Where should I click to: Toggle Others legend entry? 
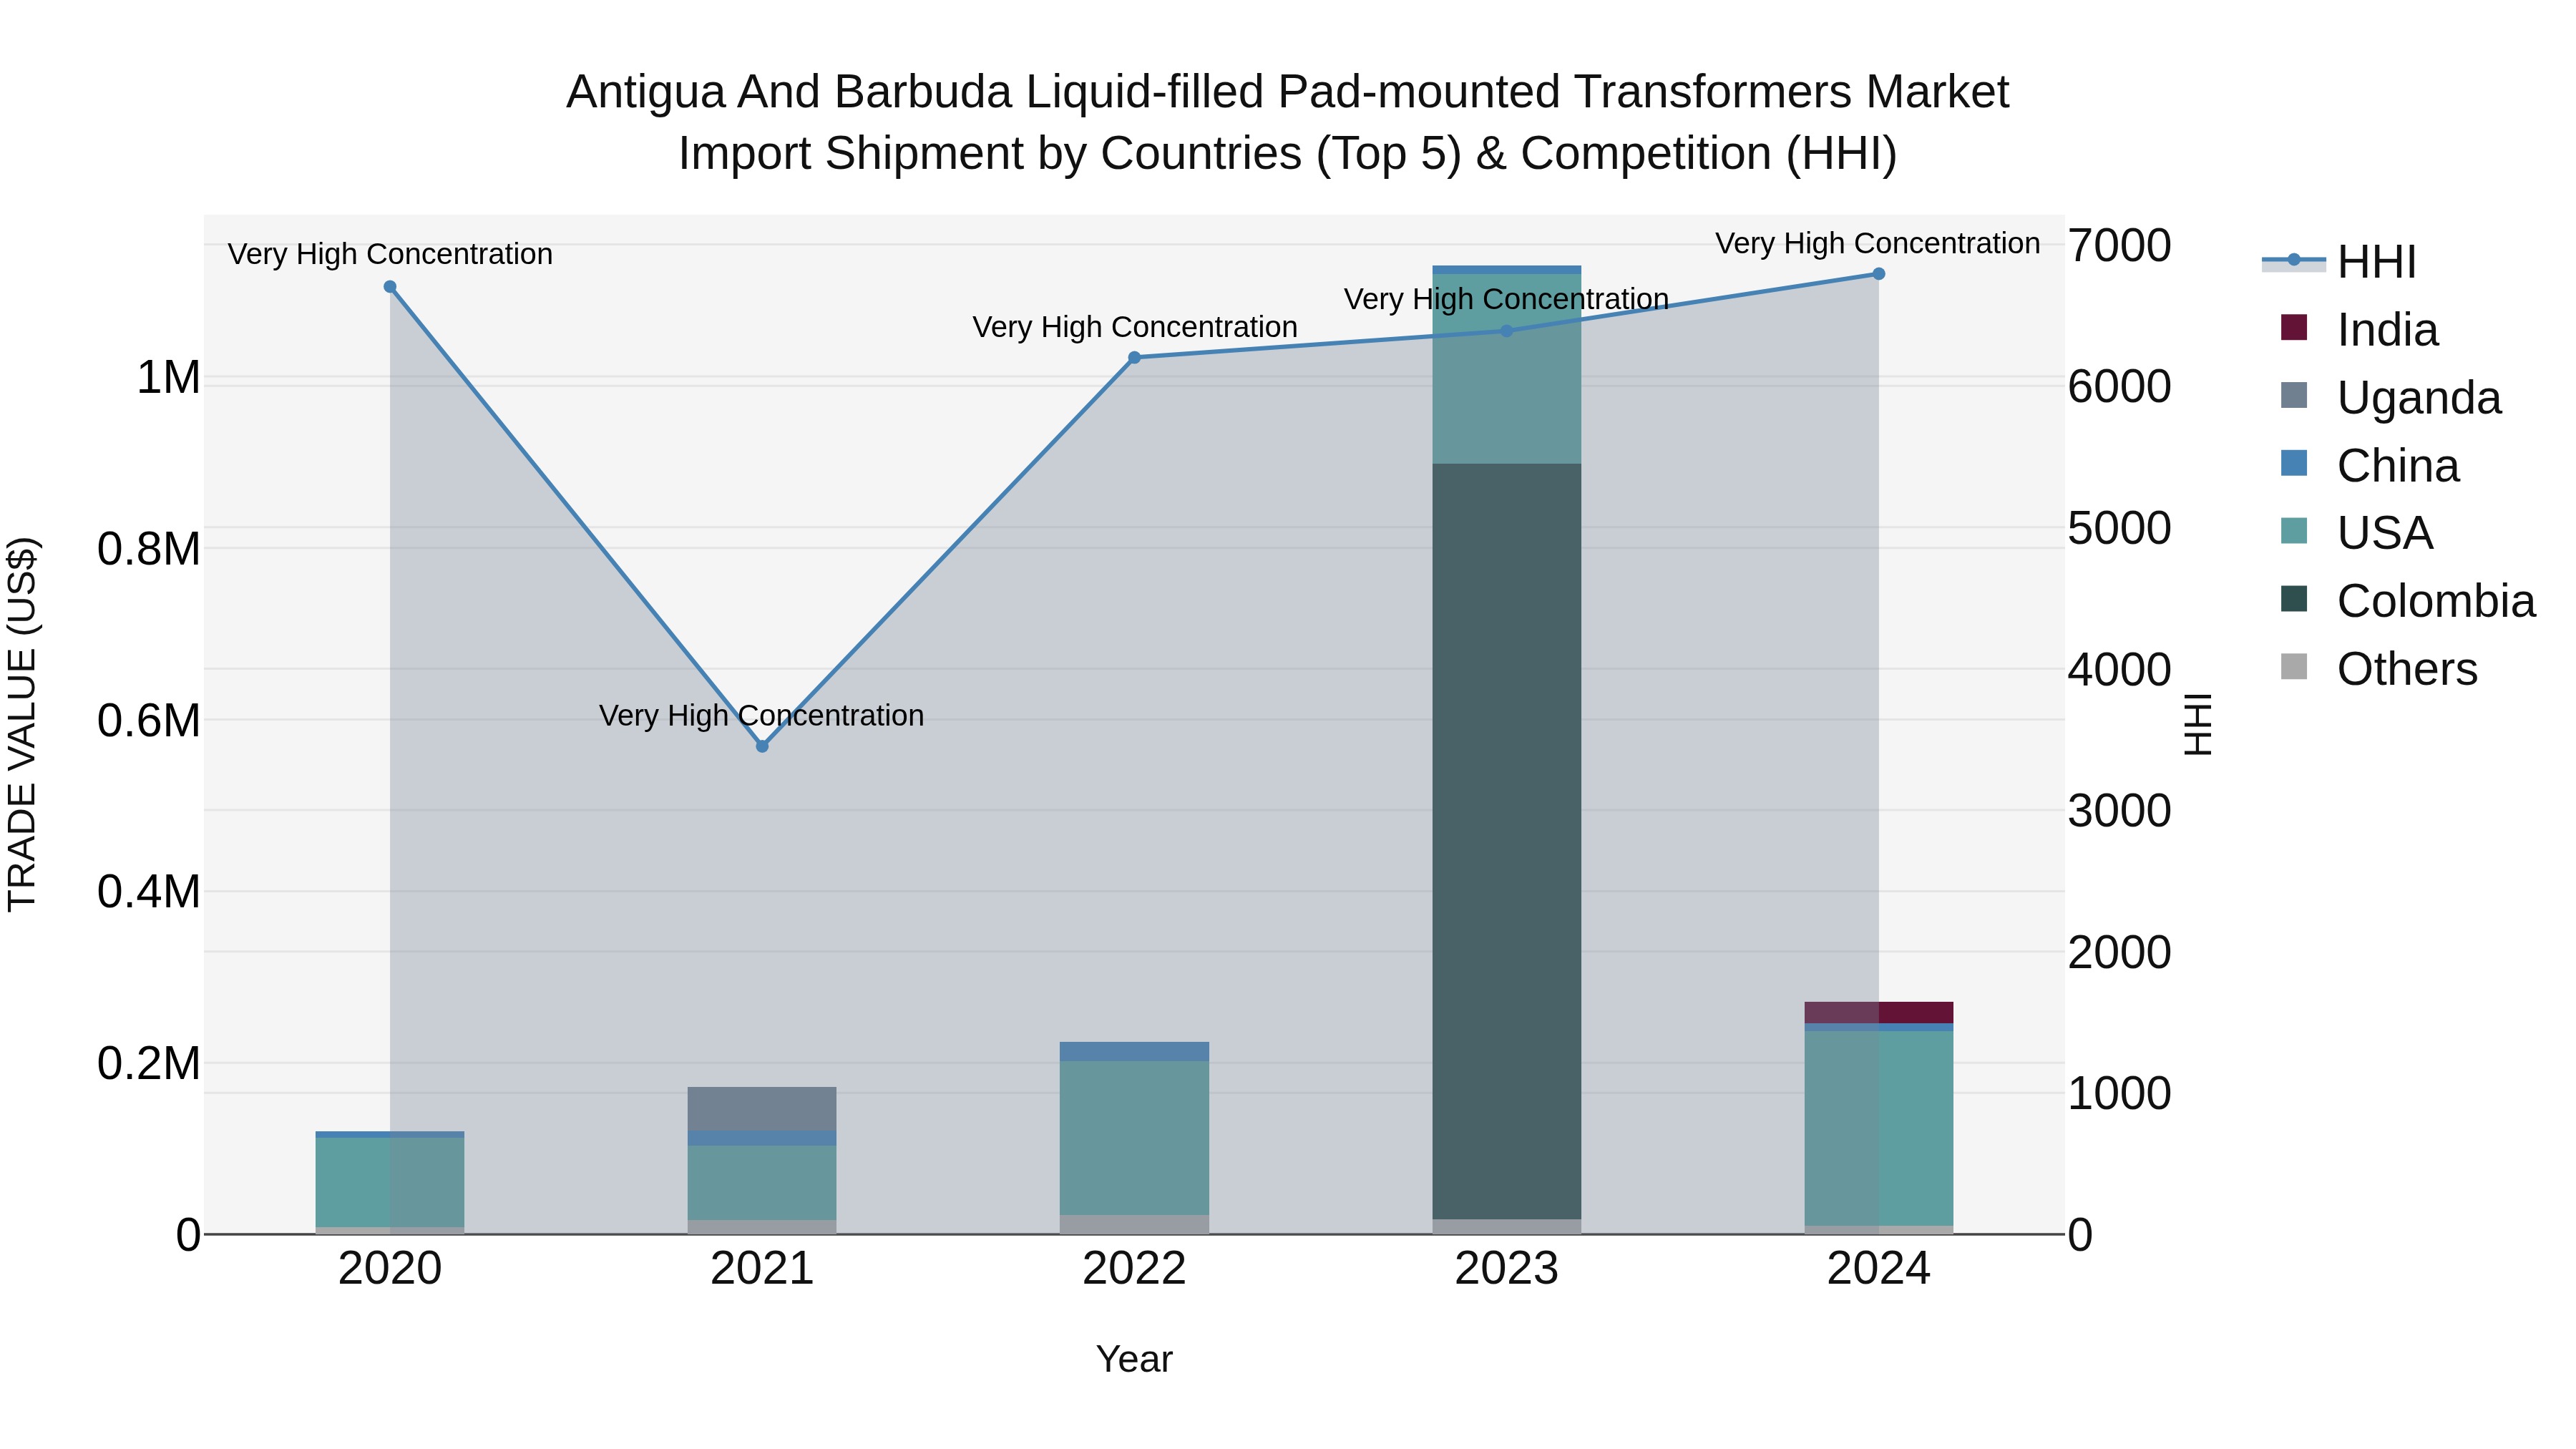pos(2379,668)
